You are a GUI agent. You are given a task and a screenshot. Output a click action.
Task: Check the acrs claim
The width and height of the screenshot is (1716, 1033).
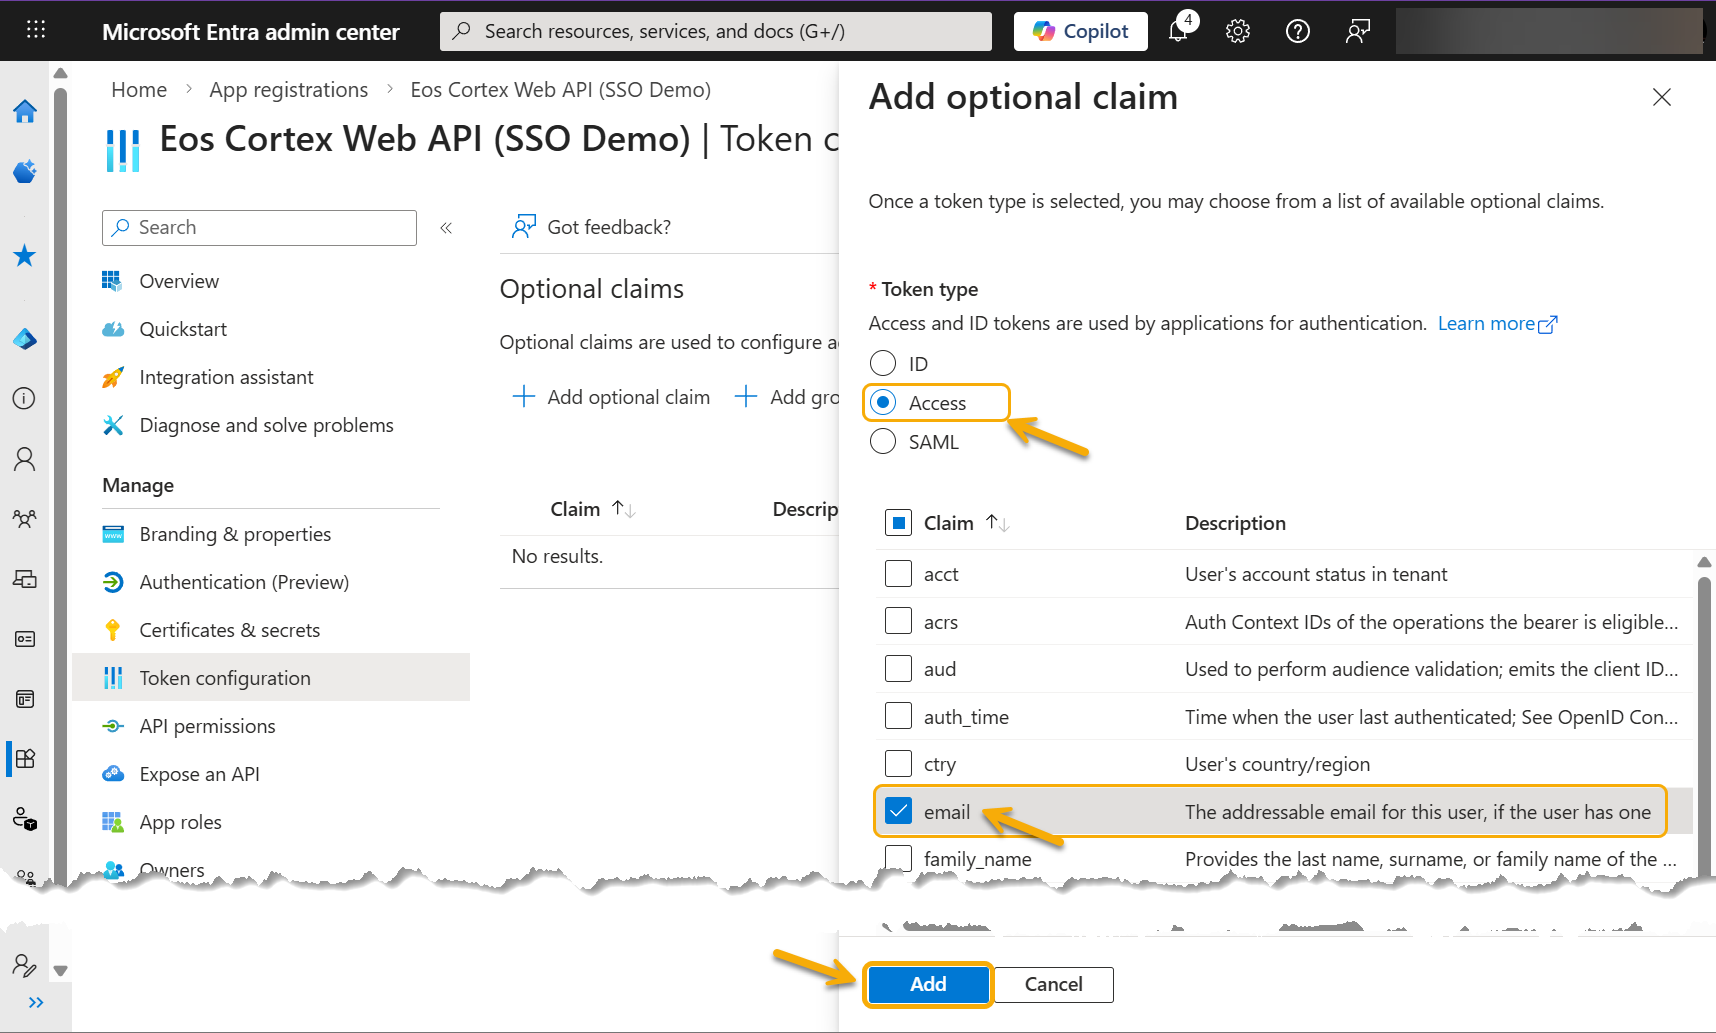point(898,621)
